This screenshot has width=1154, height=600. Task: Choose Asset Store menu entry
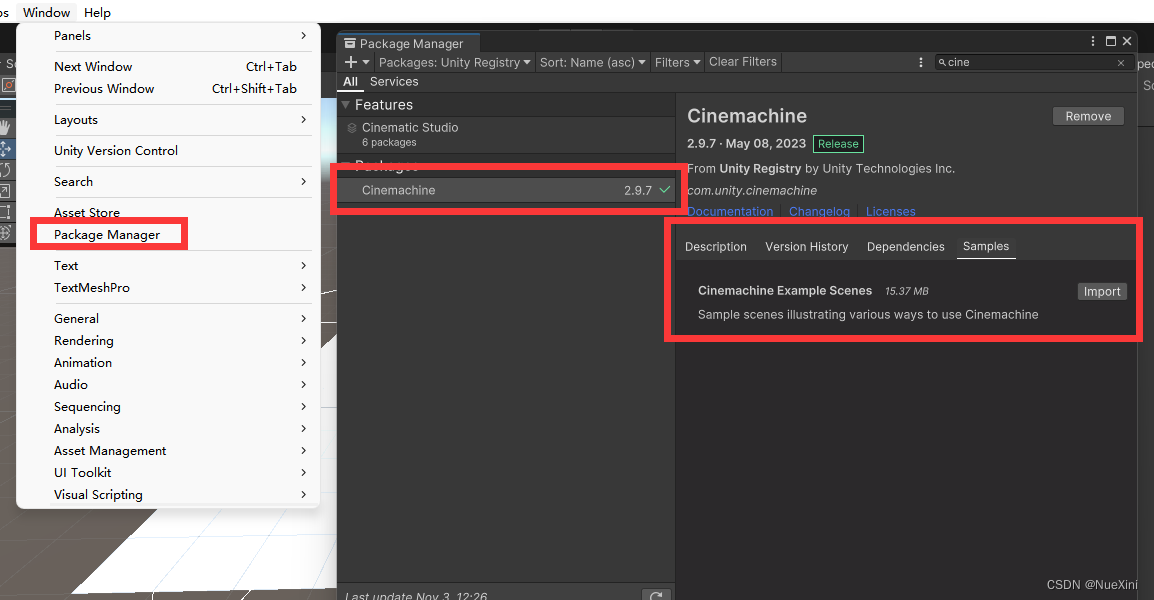pyautogui.click(x=87, y=212)
